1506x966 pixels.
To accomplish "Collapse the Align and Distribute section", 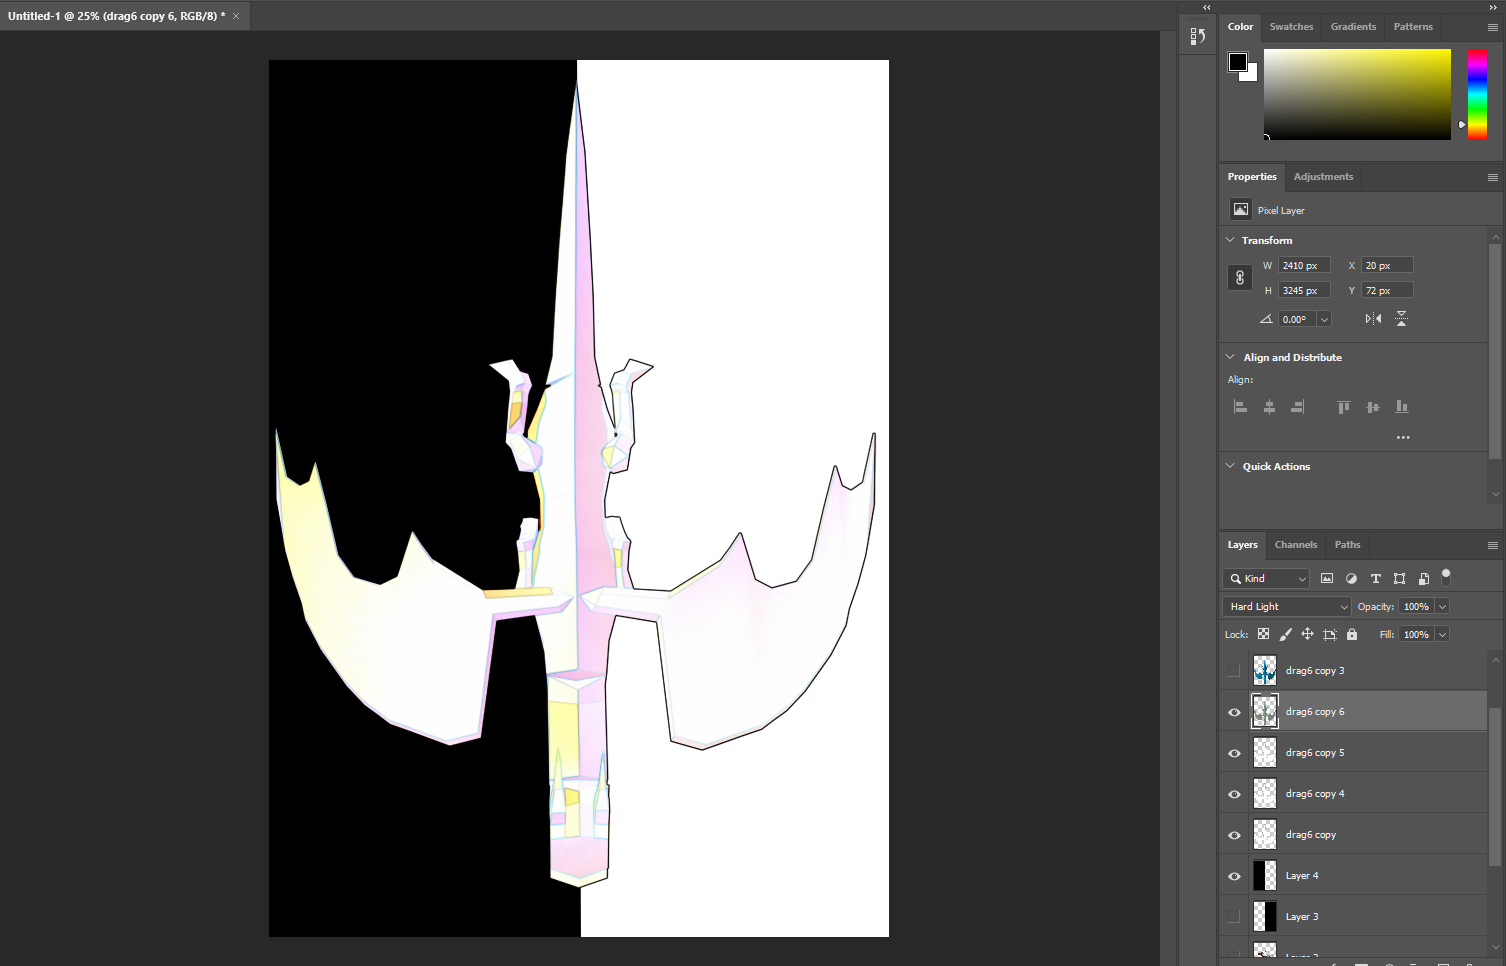I will point(1230,357).
